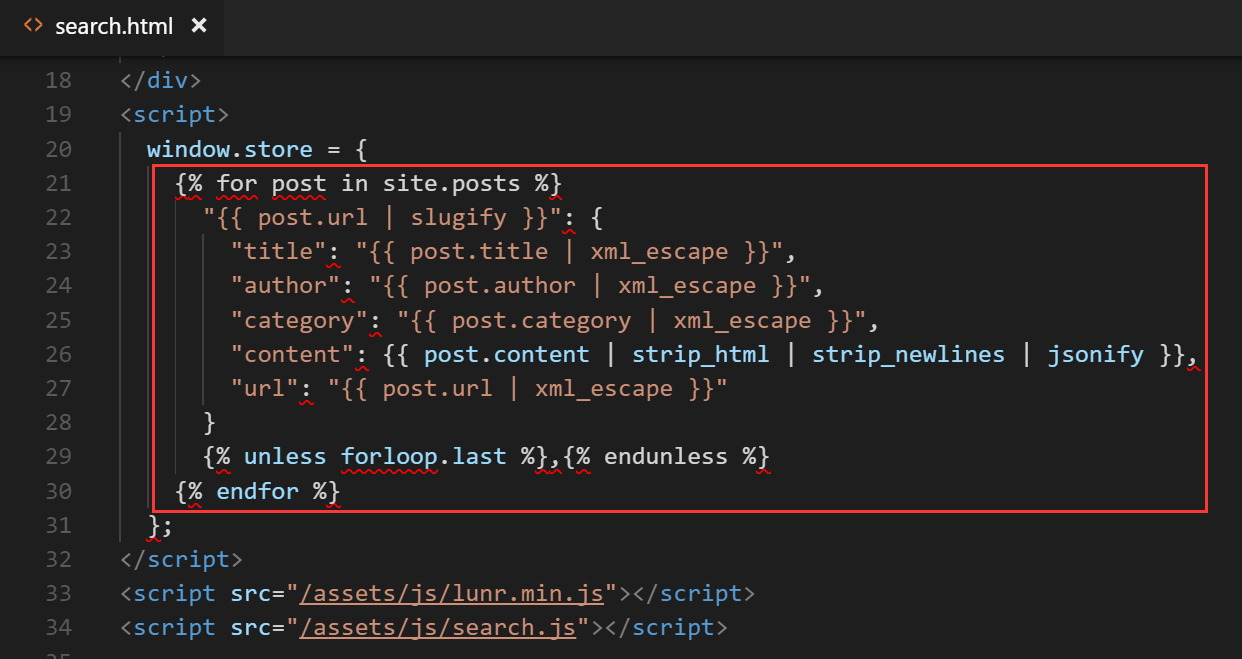
Task: Click the endfor keyword
Action: pyautogui.click(x=258, y=492)
